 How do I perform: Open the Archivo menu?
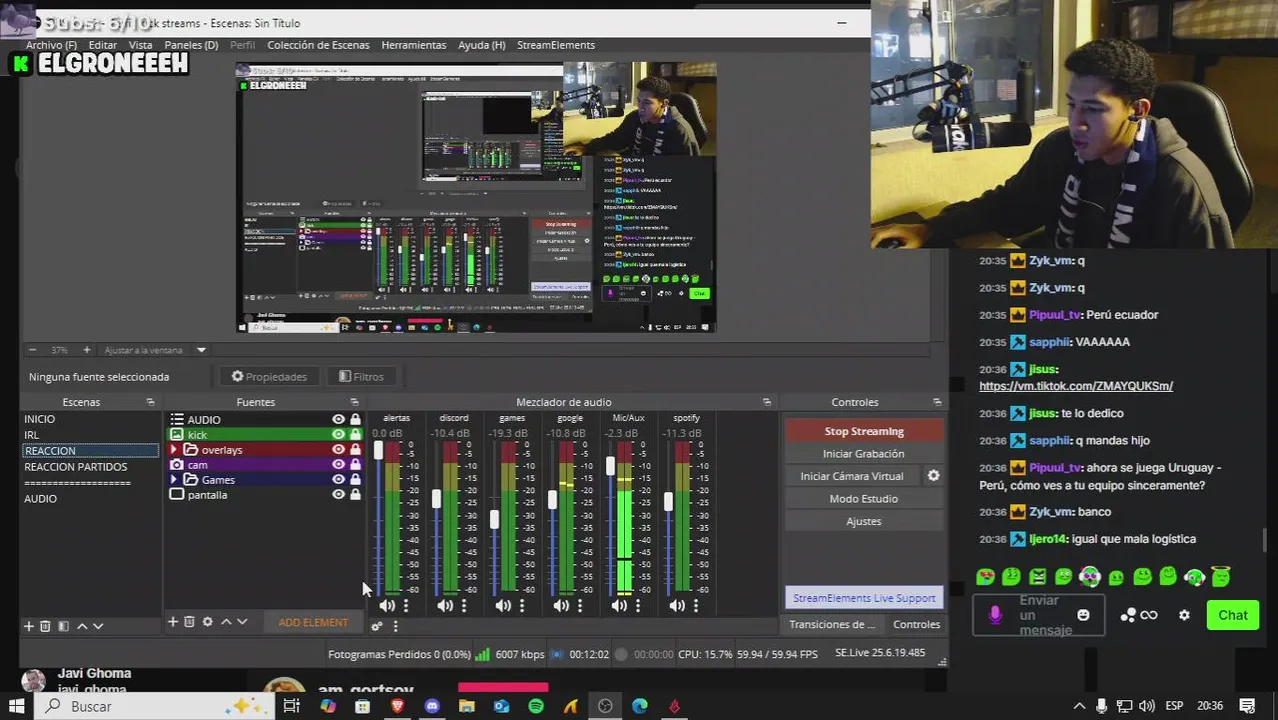pyautogui.click(x=51, y=45)
